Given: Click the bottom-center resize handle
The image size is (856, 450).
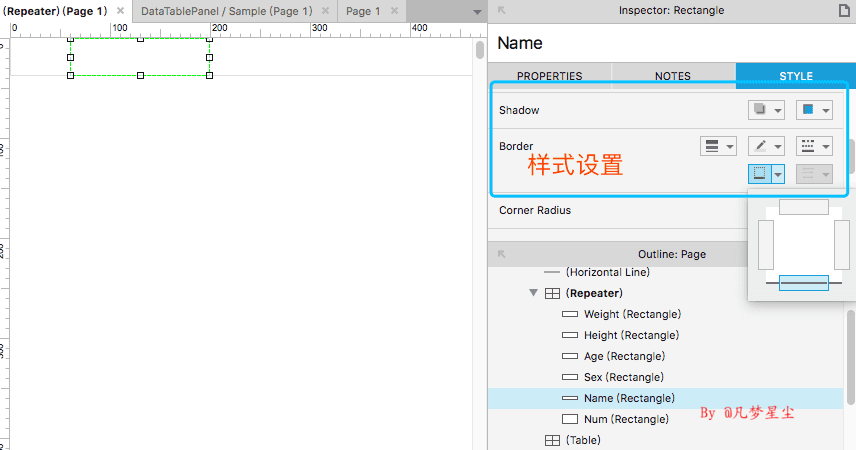Looking at the screenshot, I should [140, 75].
